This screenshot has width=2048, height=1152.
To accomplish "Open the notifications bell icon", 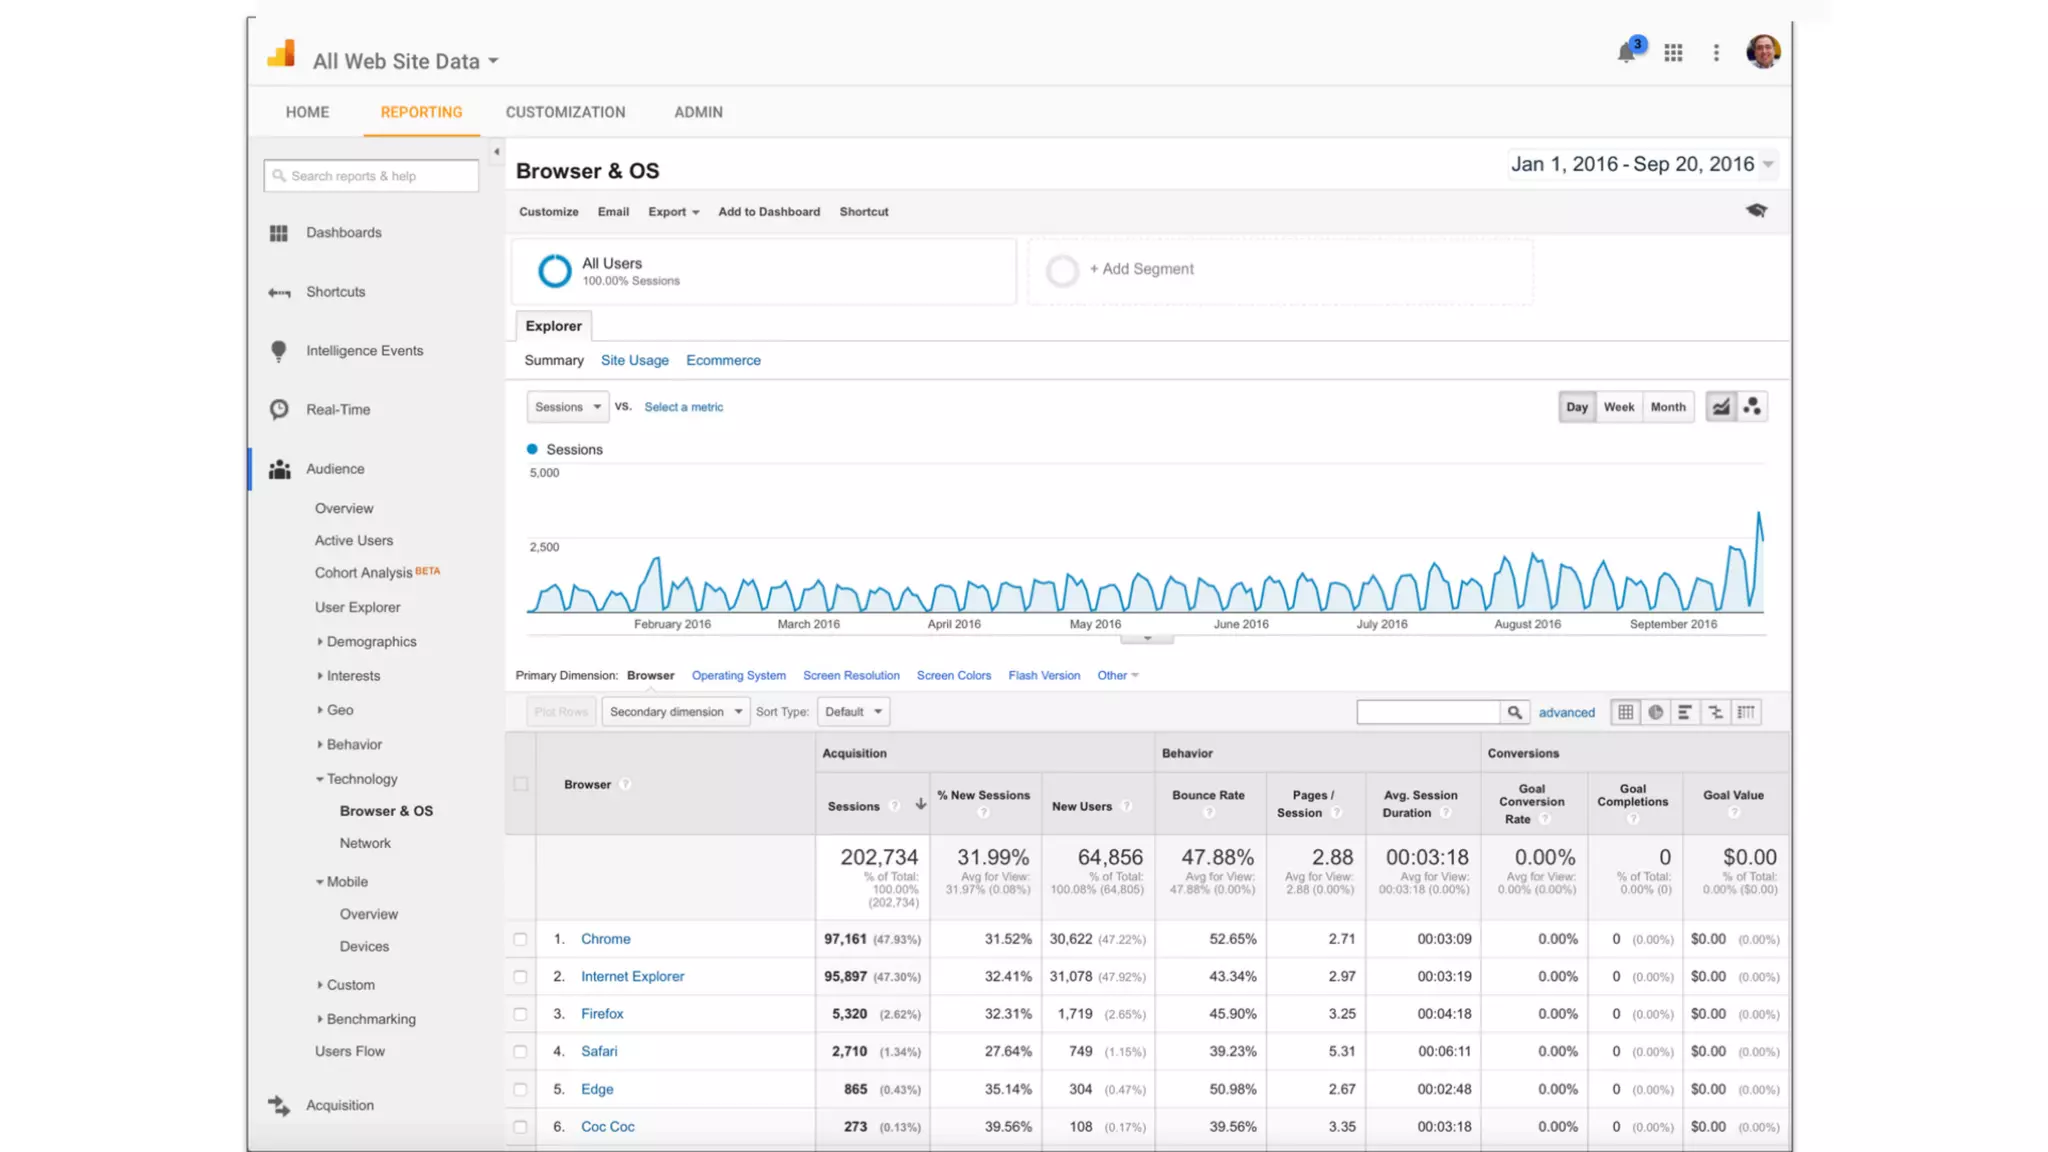I will (x=1626, y=52).
